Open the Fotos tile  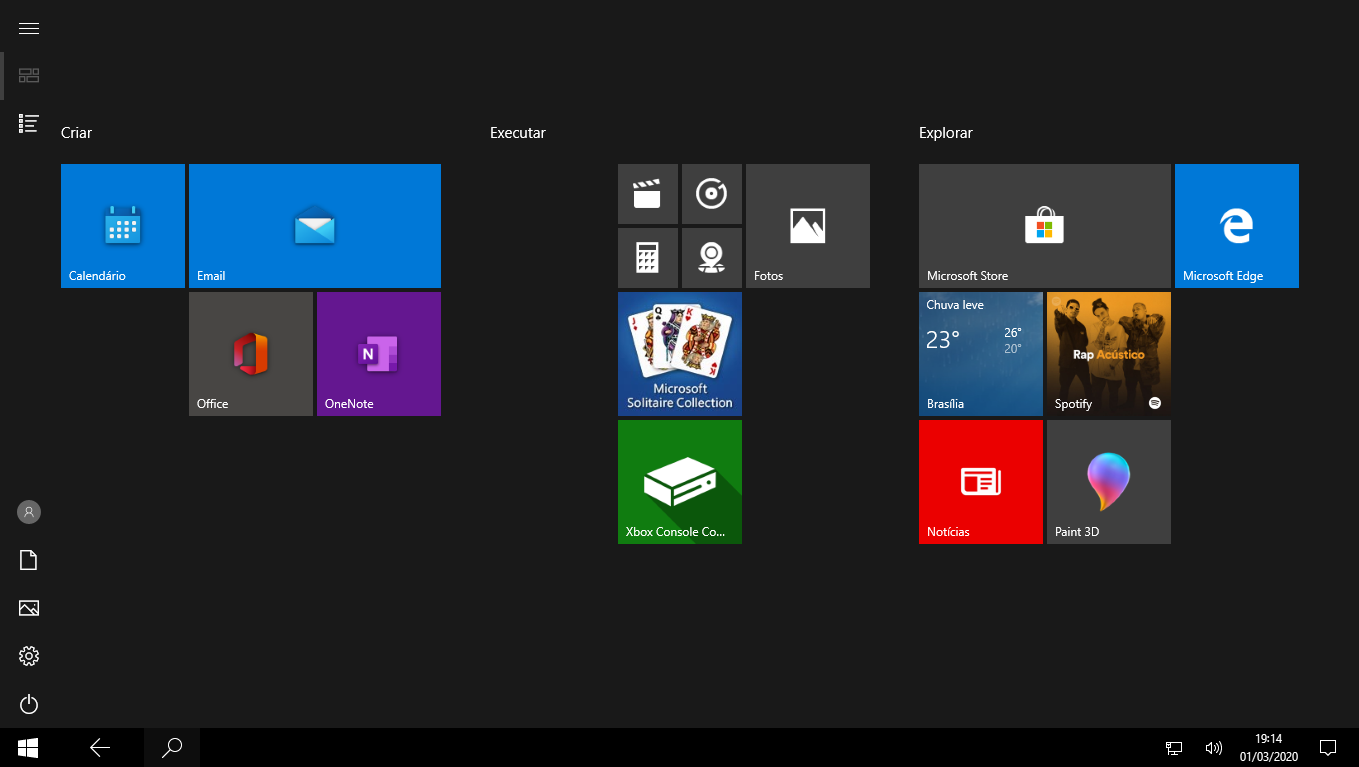click(808, 226)
